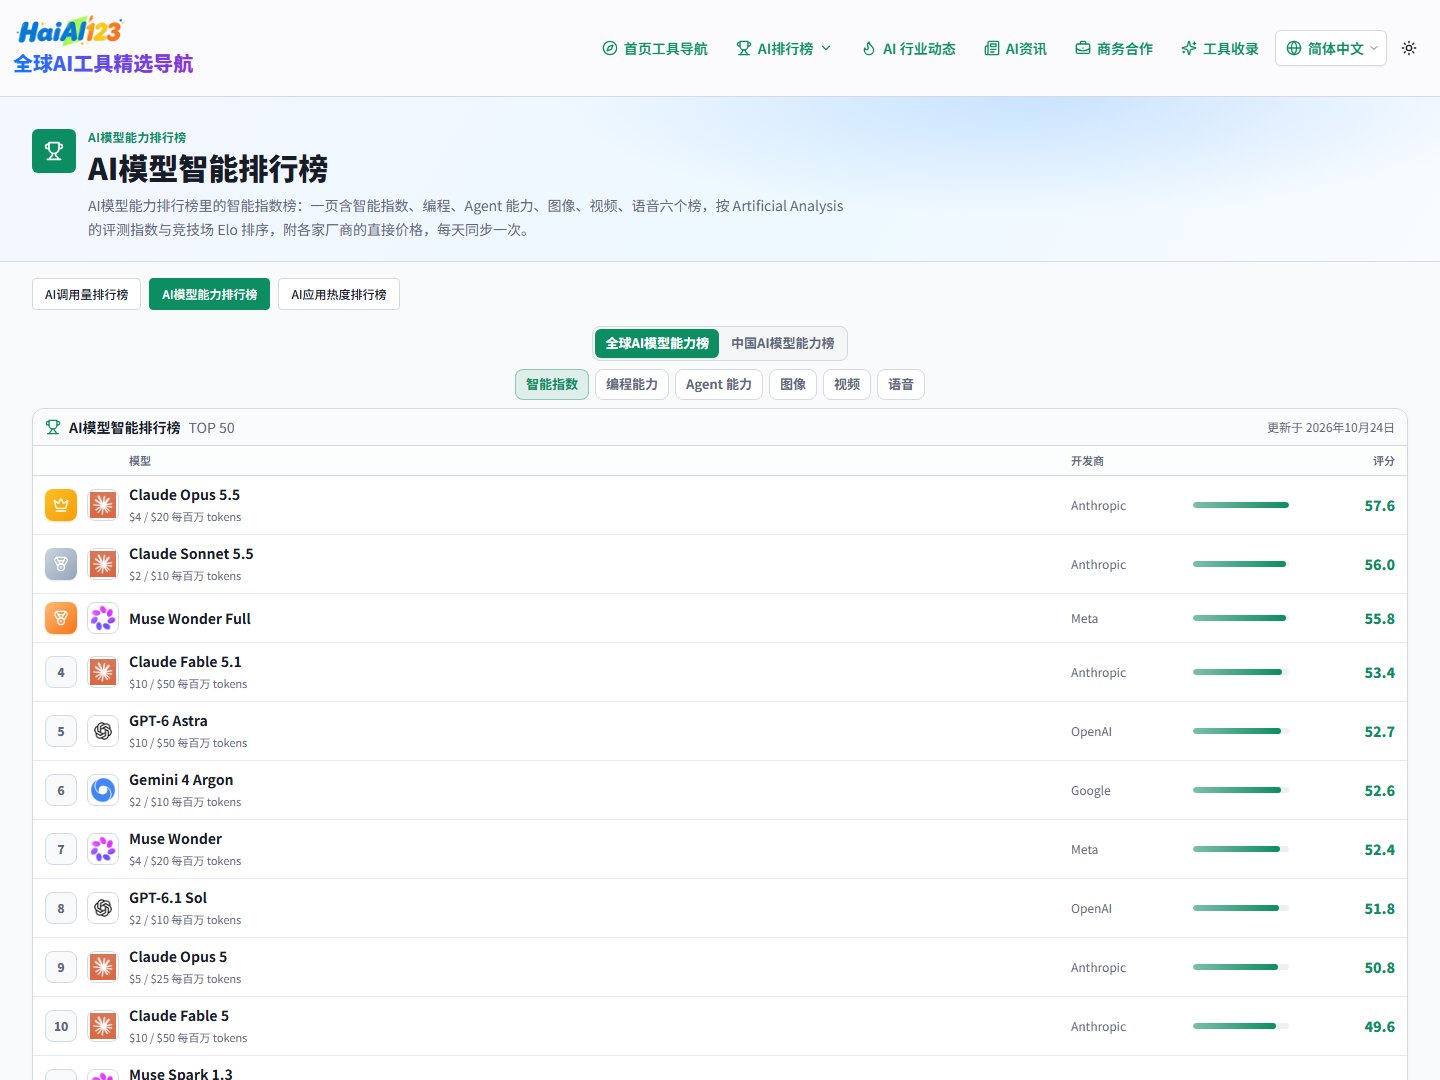
Task: Click the Meta logo beside Muse Wonder
Action: click(103, 849)
